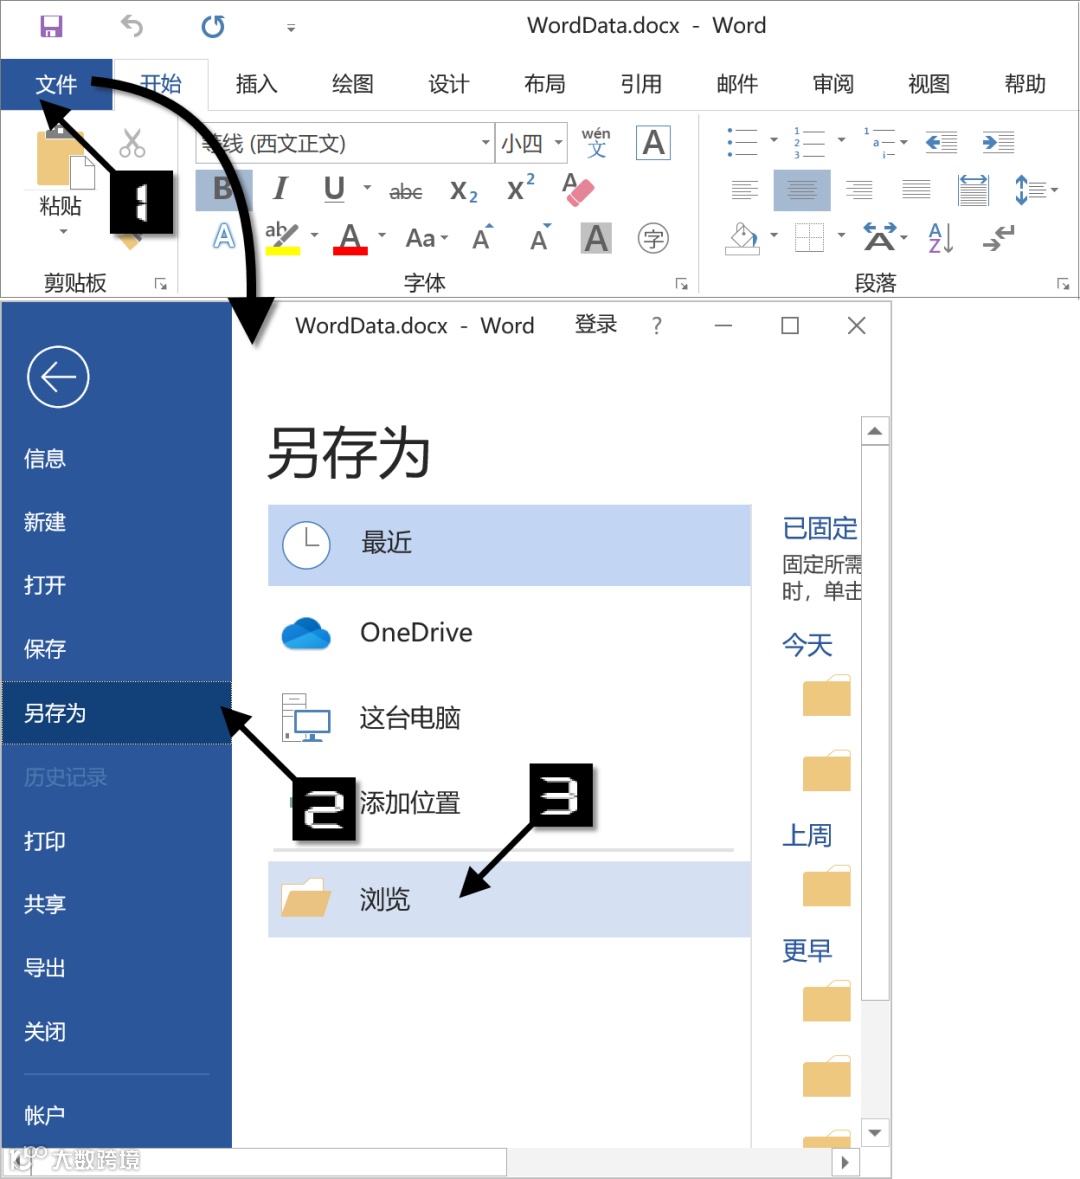The width and height of the screenshot is (1080, 1179).
Task: Choose 这台电脑 as save location
Action: (x=509, y=717)
